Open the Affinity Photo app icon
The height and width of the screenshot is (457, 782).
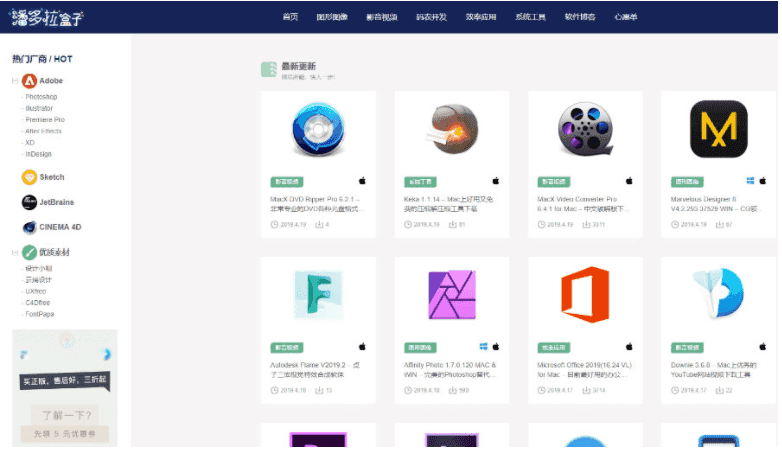click(452, 295)
